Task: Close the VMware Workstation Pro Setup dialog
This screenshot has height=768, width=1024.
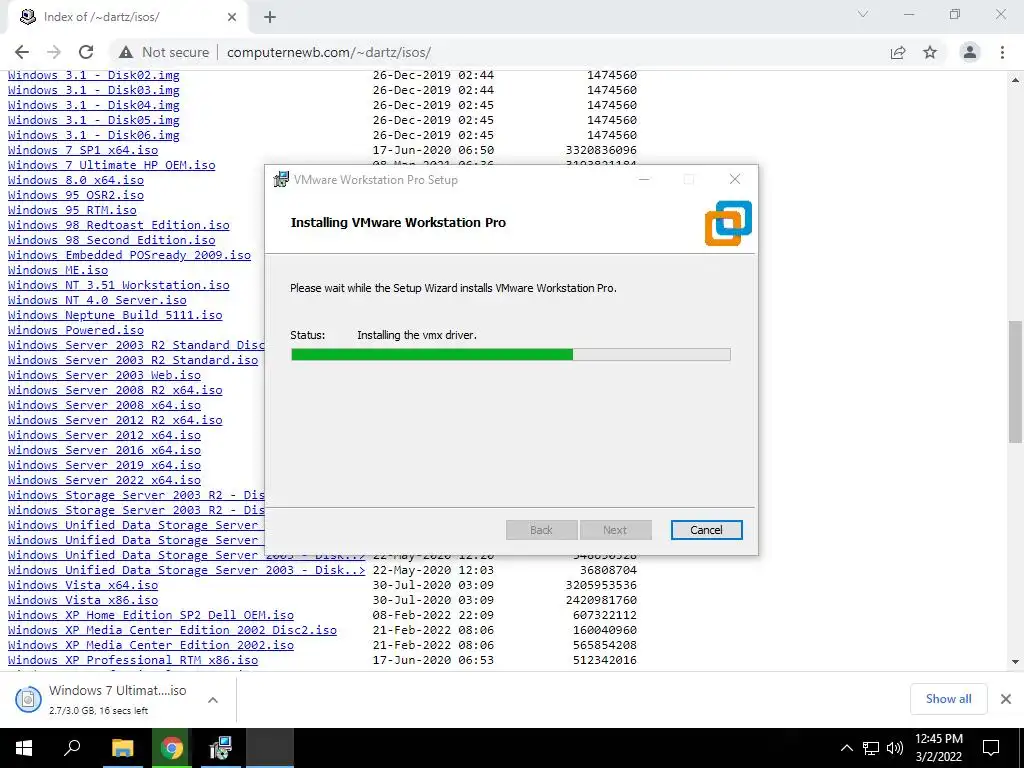Action: coord(735,179)
